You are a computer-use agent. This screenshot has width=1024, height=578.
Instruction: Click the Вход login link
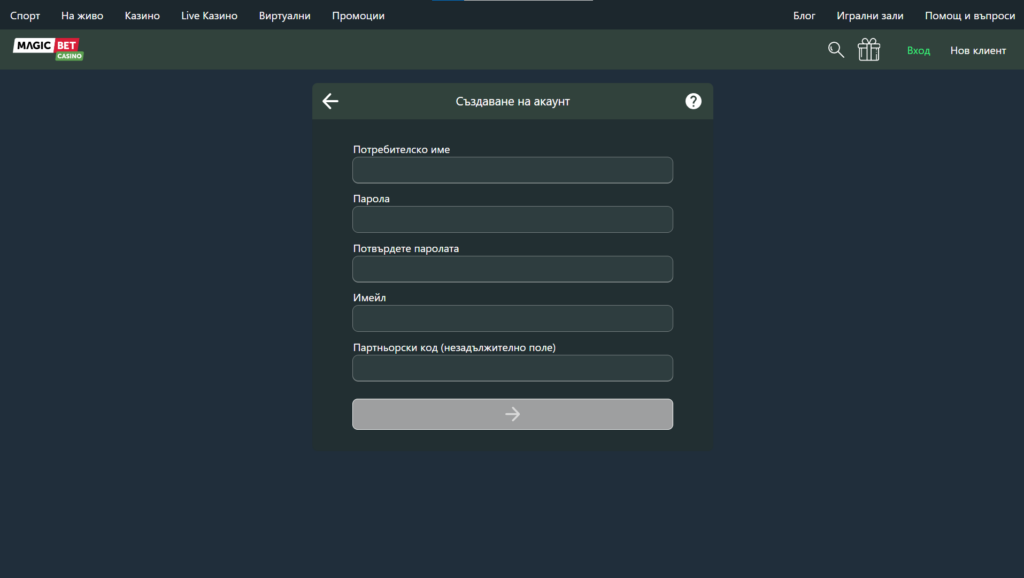pyautogui.click(x=918, y=51)
